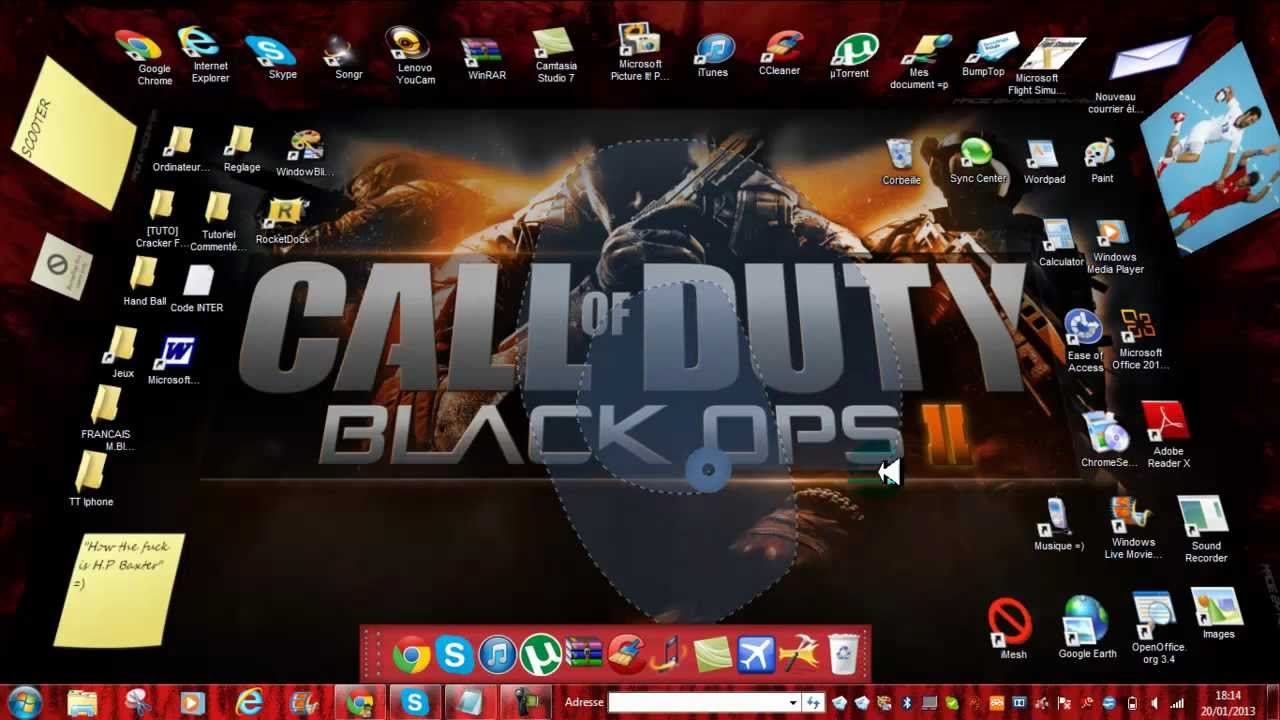The width and height of the screenshot is (1280, 720).
Task: Click the taskbar Adresse input field
Action: pyautogui.click(x=697, y=703)
